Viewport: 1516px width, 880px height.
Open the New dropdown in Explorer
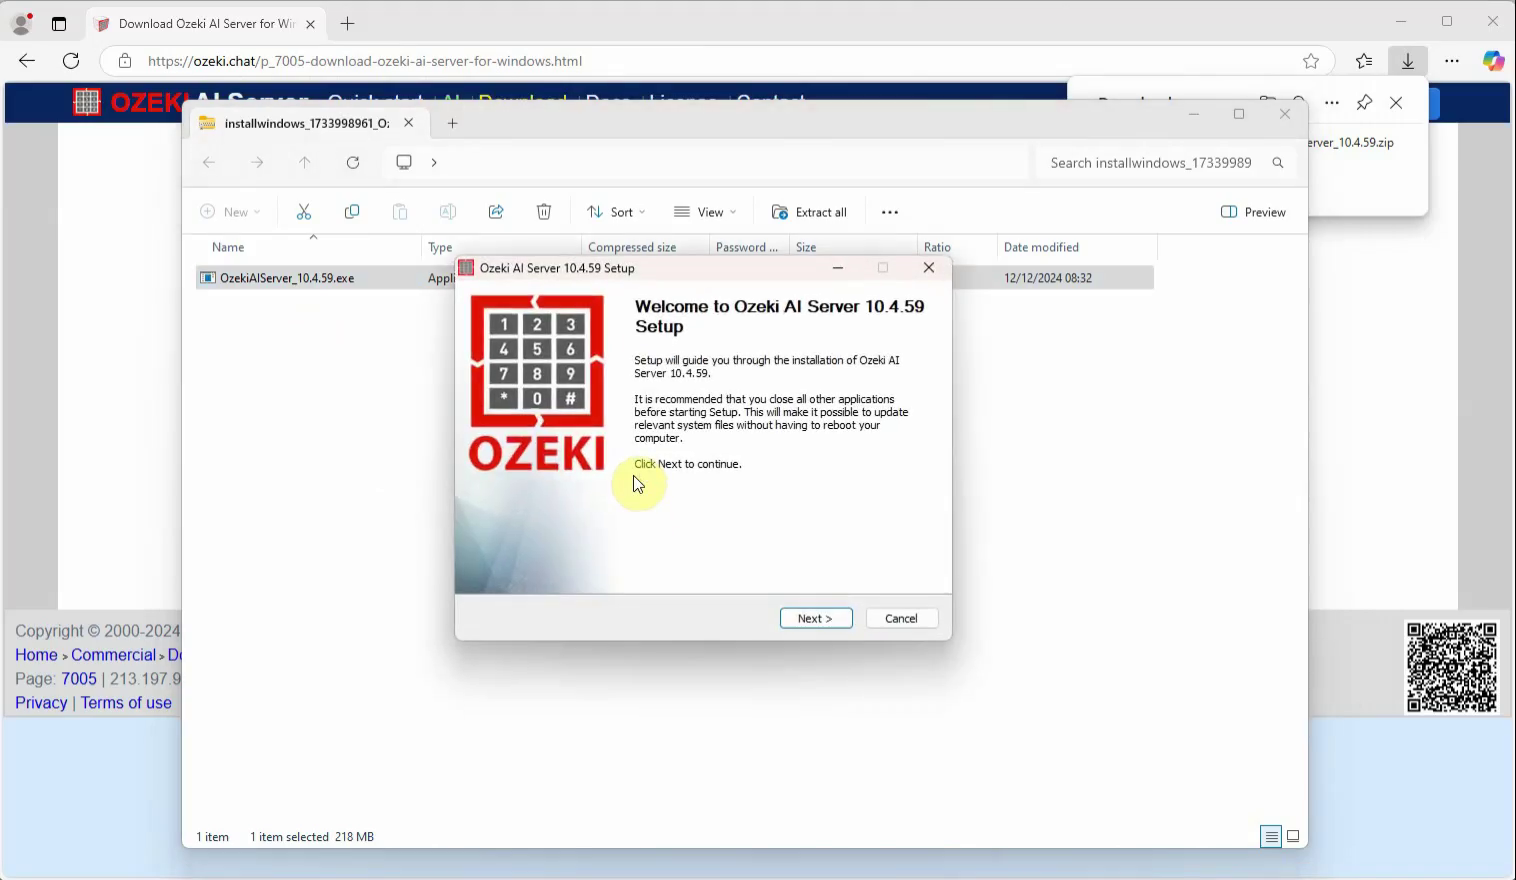[x=230, y=212]
